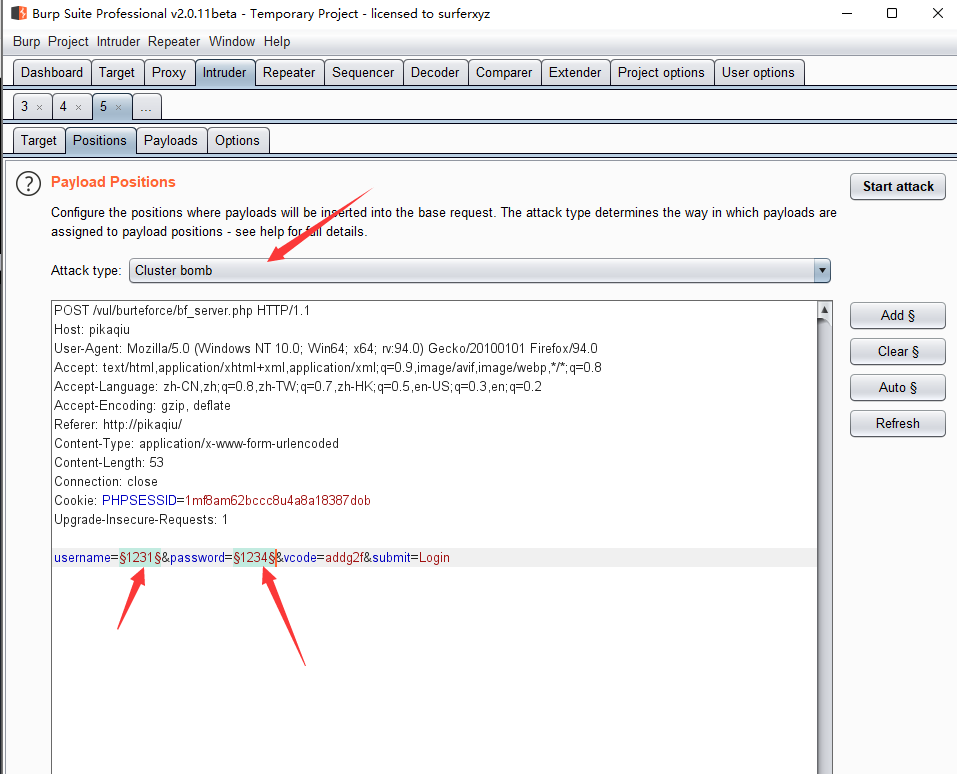Switch to the Dashboard tab
The width and height of the screenshot is (957, 774).
52,73
